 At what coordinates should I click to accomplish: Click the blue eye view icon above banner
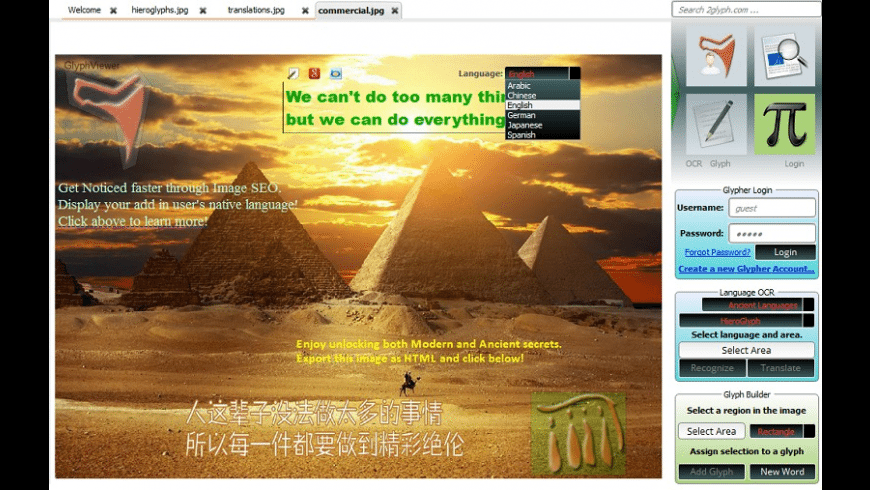tap(336, 73)
